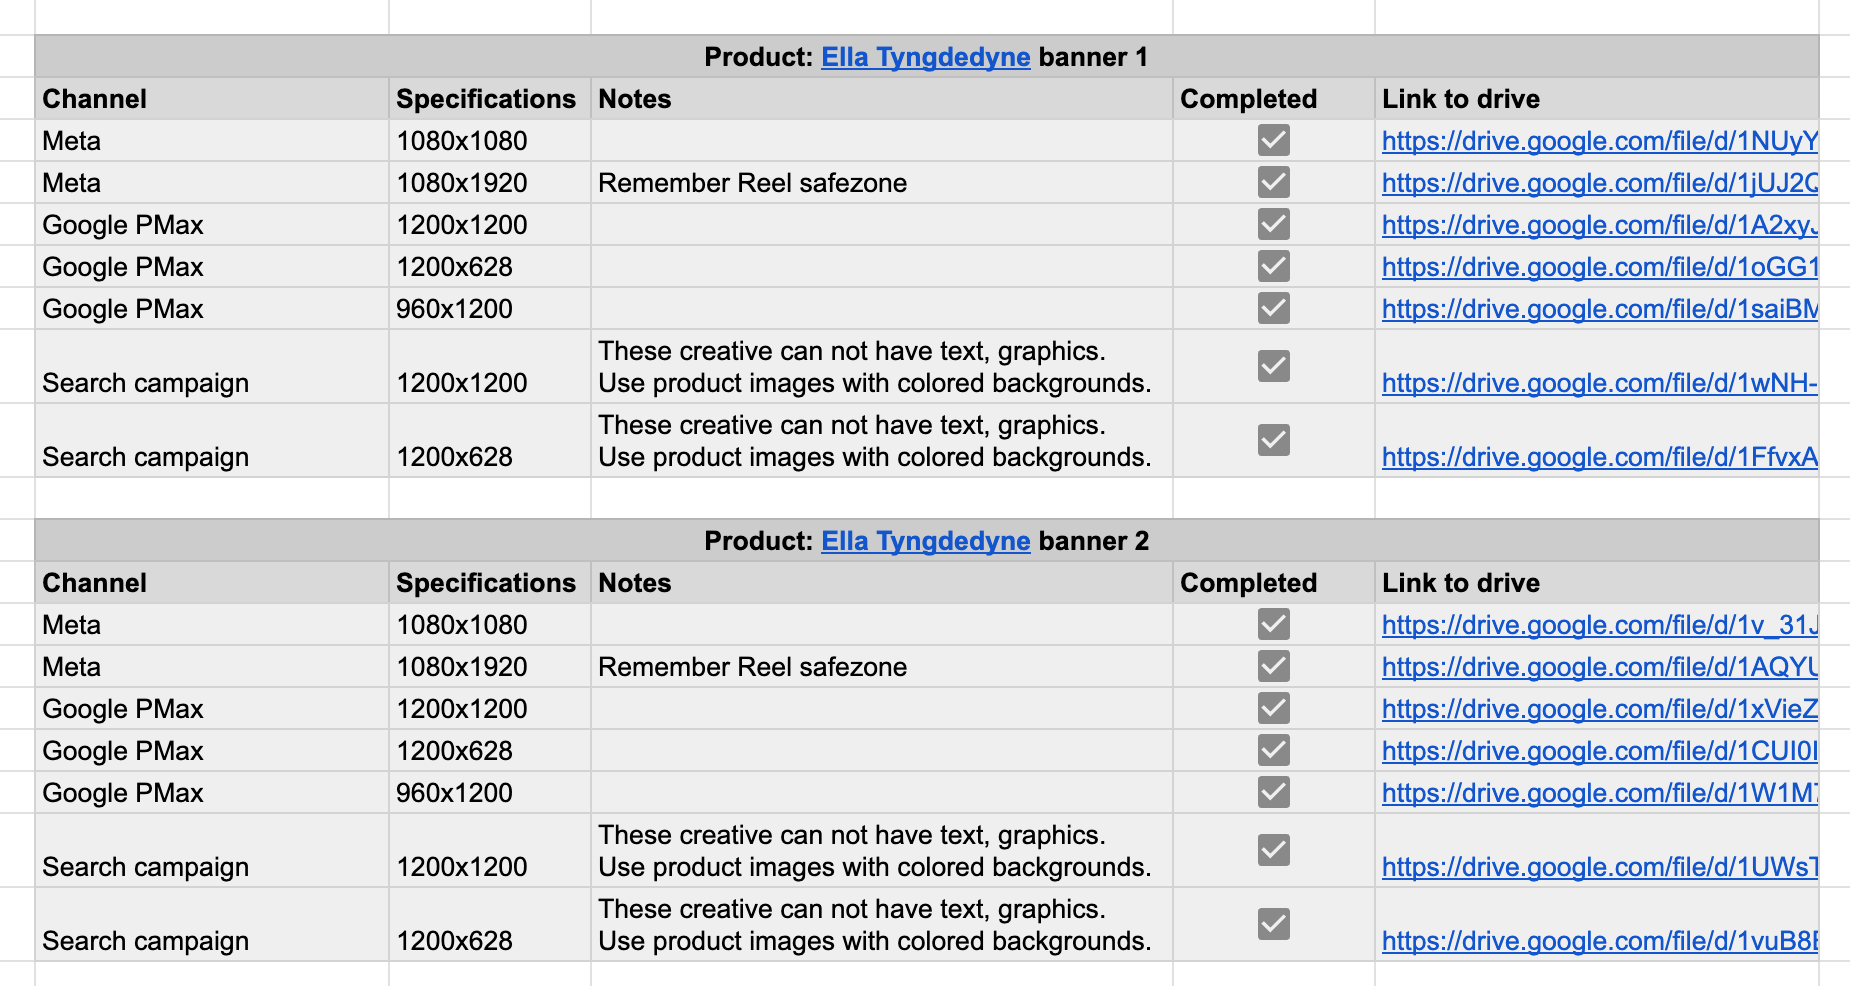
Task: Select Search campaign cell in banner 1 1200x1200 row
Action: [212, 367]
